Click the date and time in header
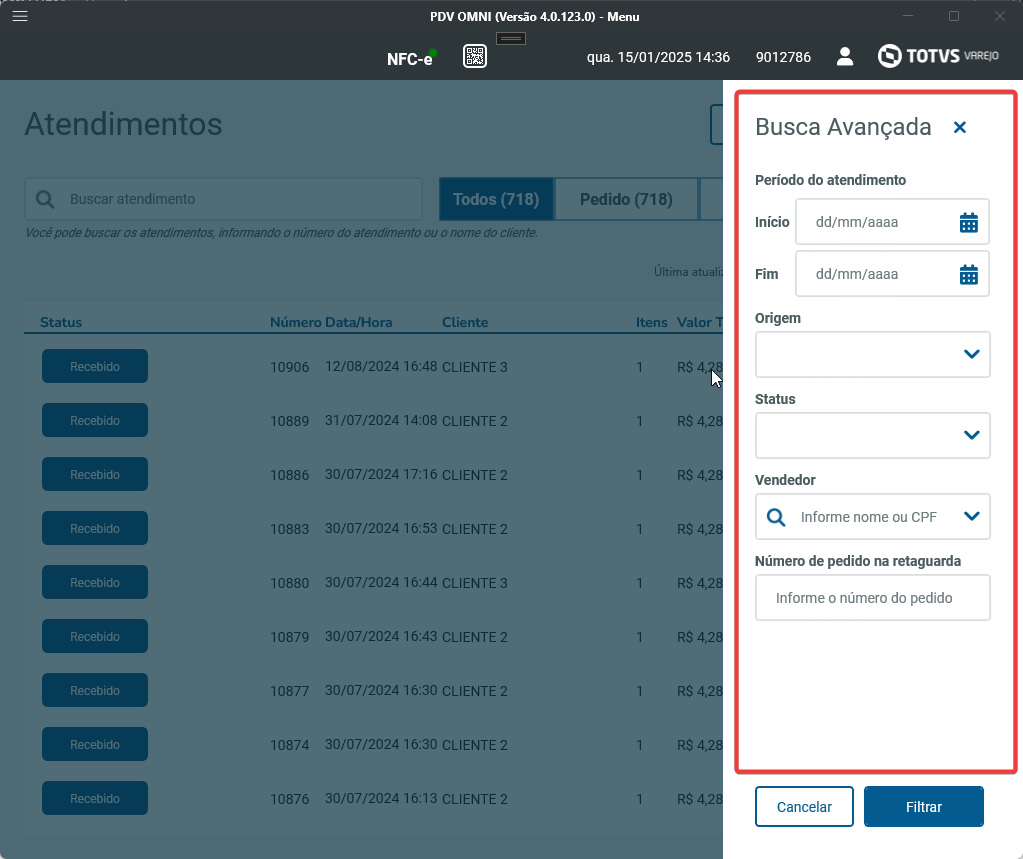1023x859 pixels. [x=658, y=57]
